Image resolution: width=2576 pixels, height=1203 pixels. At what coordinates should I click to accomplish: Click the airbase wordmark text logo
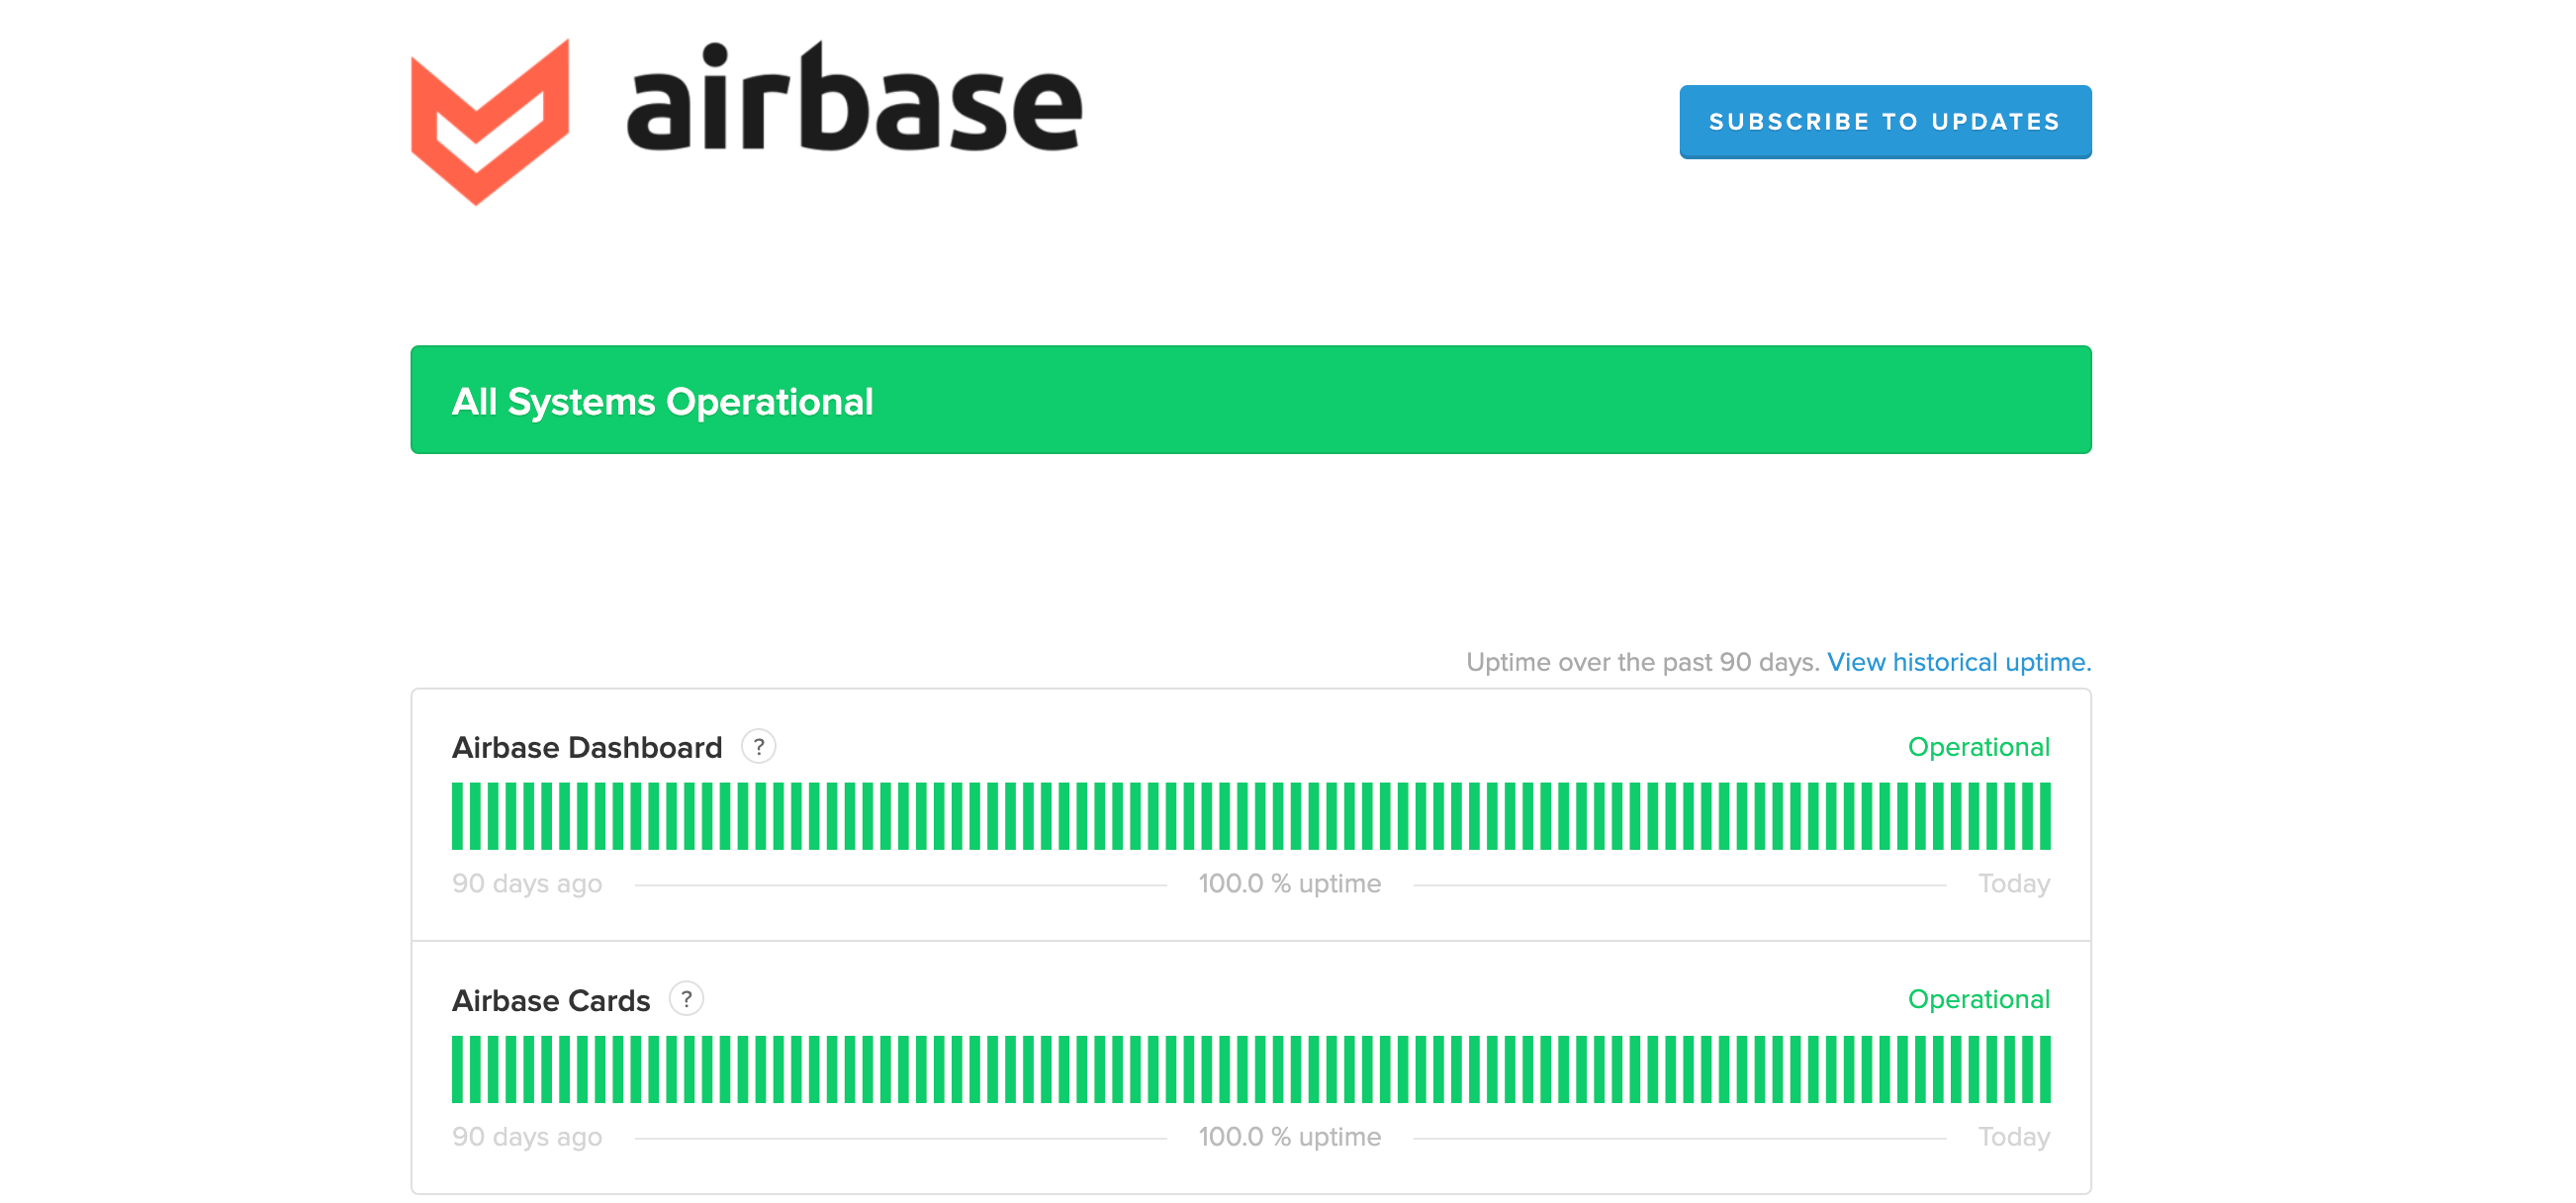855,98
